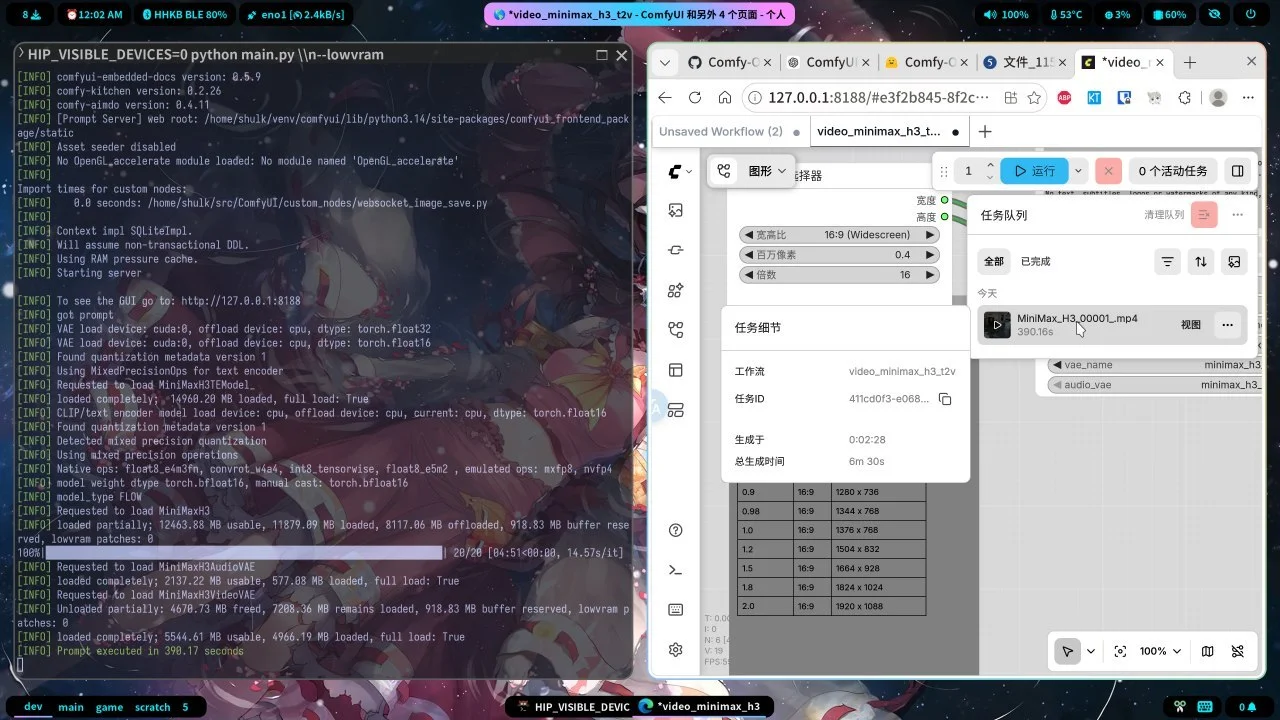Click the 0 个活动任务 button
The height and width of the screenshot is (720, 1280).
(x=1173, y=171)
